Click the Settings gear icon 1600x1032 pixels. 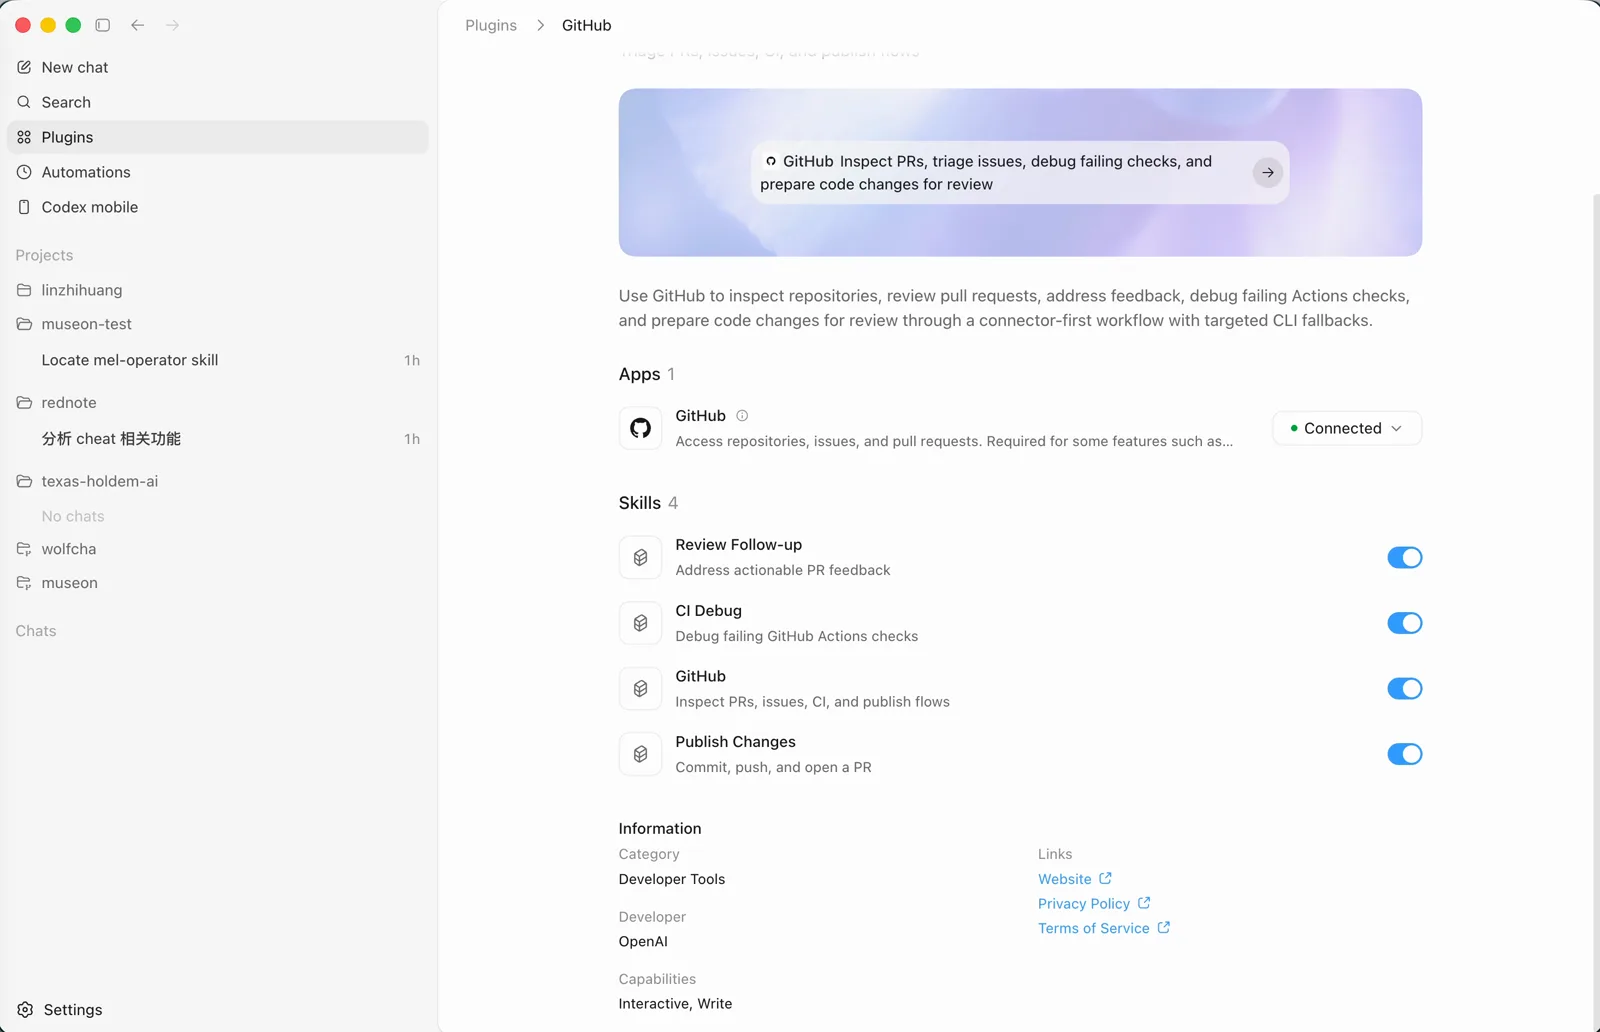coord(25,1010)
